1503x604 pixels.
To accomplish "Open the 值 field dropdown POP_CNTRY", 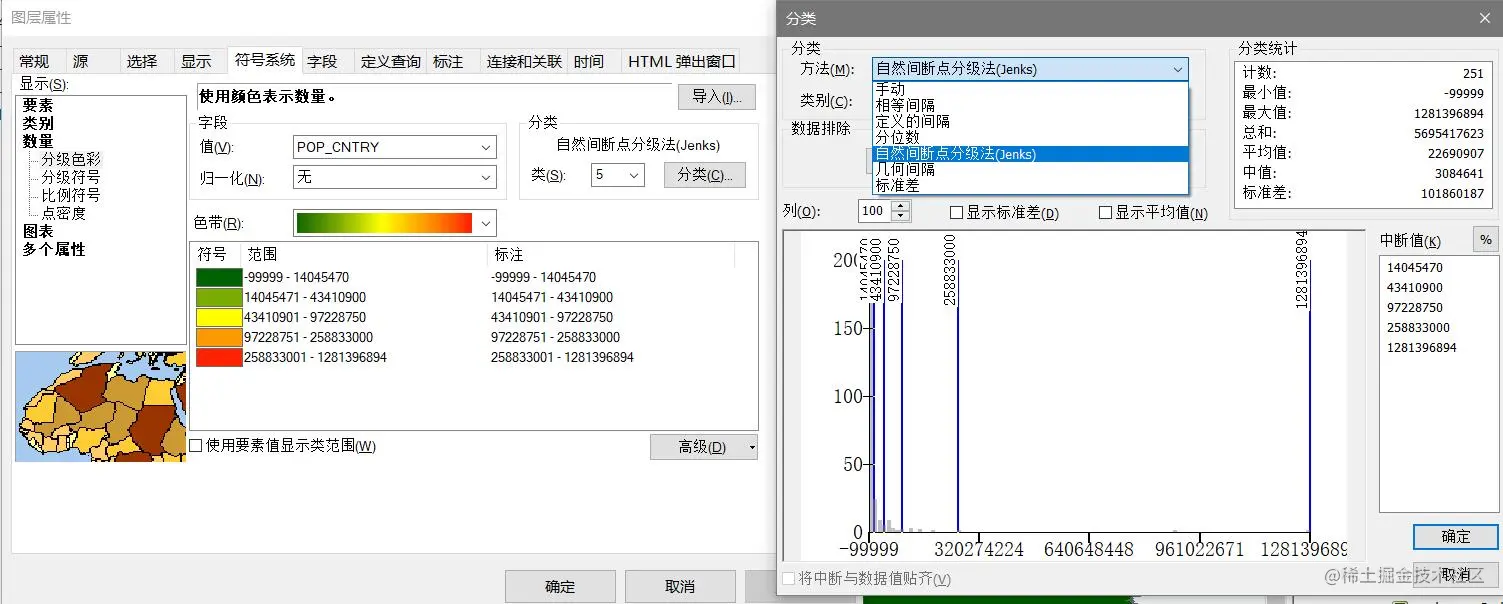I will coord(395,147).
